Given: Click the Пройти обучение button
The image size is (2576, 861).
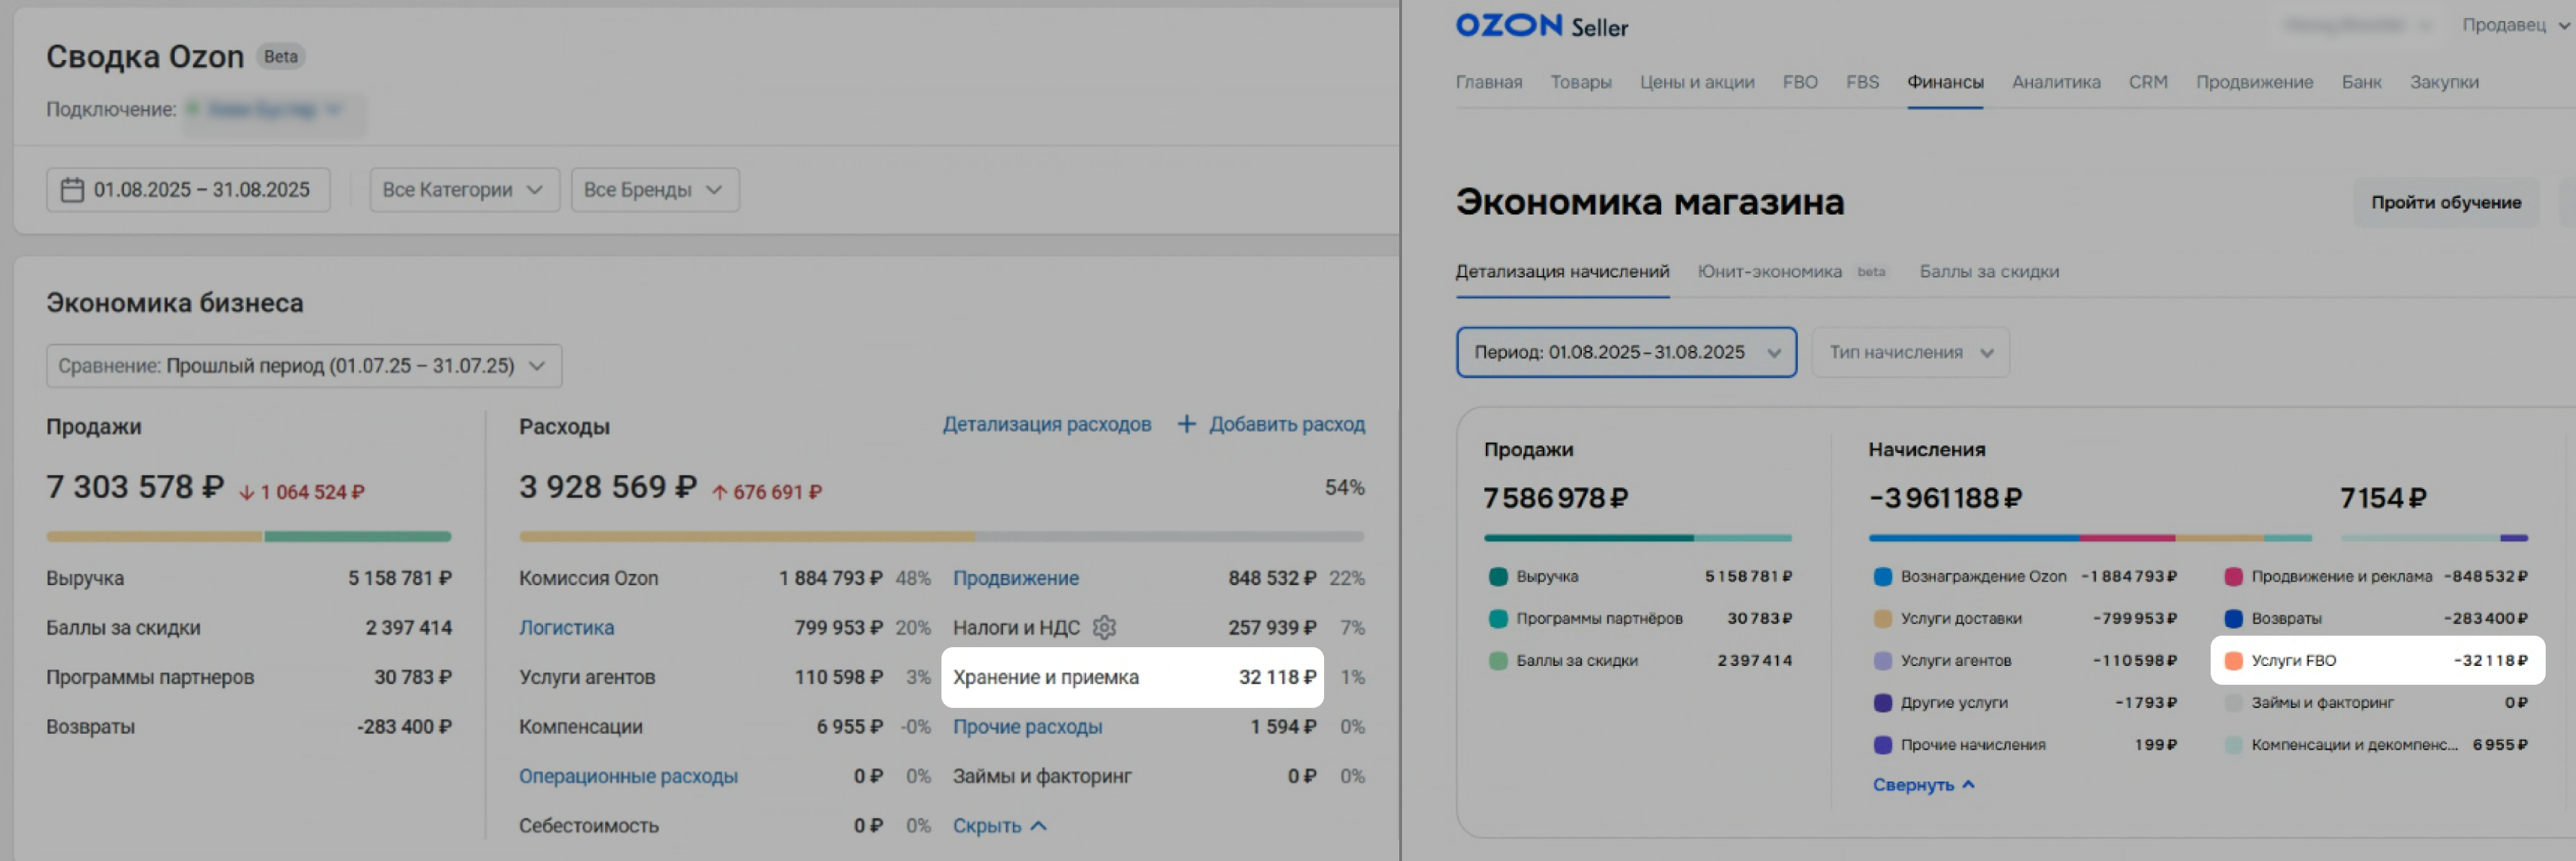Looking at the screenshot, I should tap(2445, 203).
